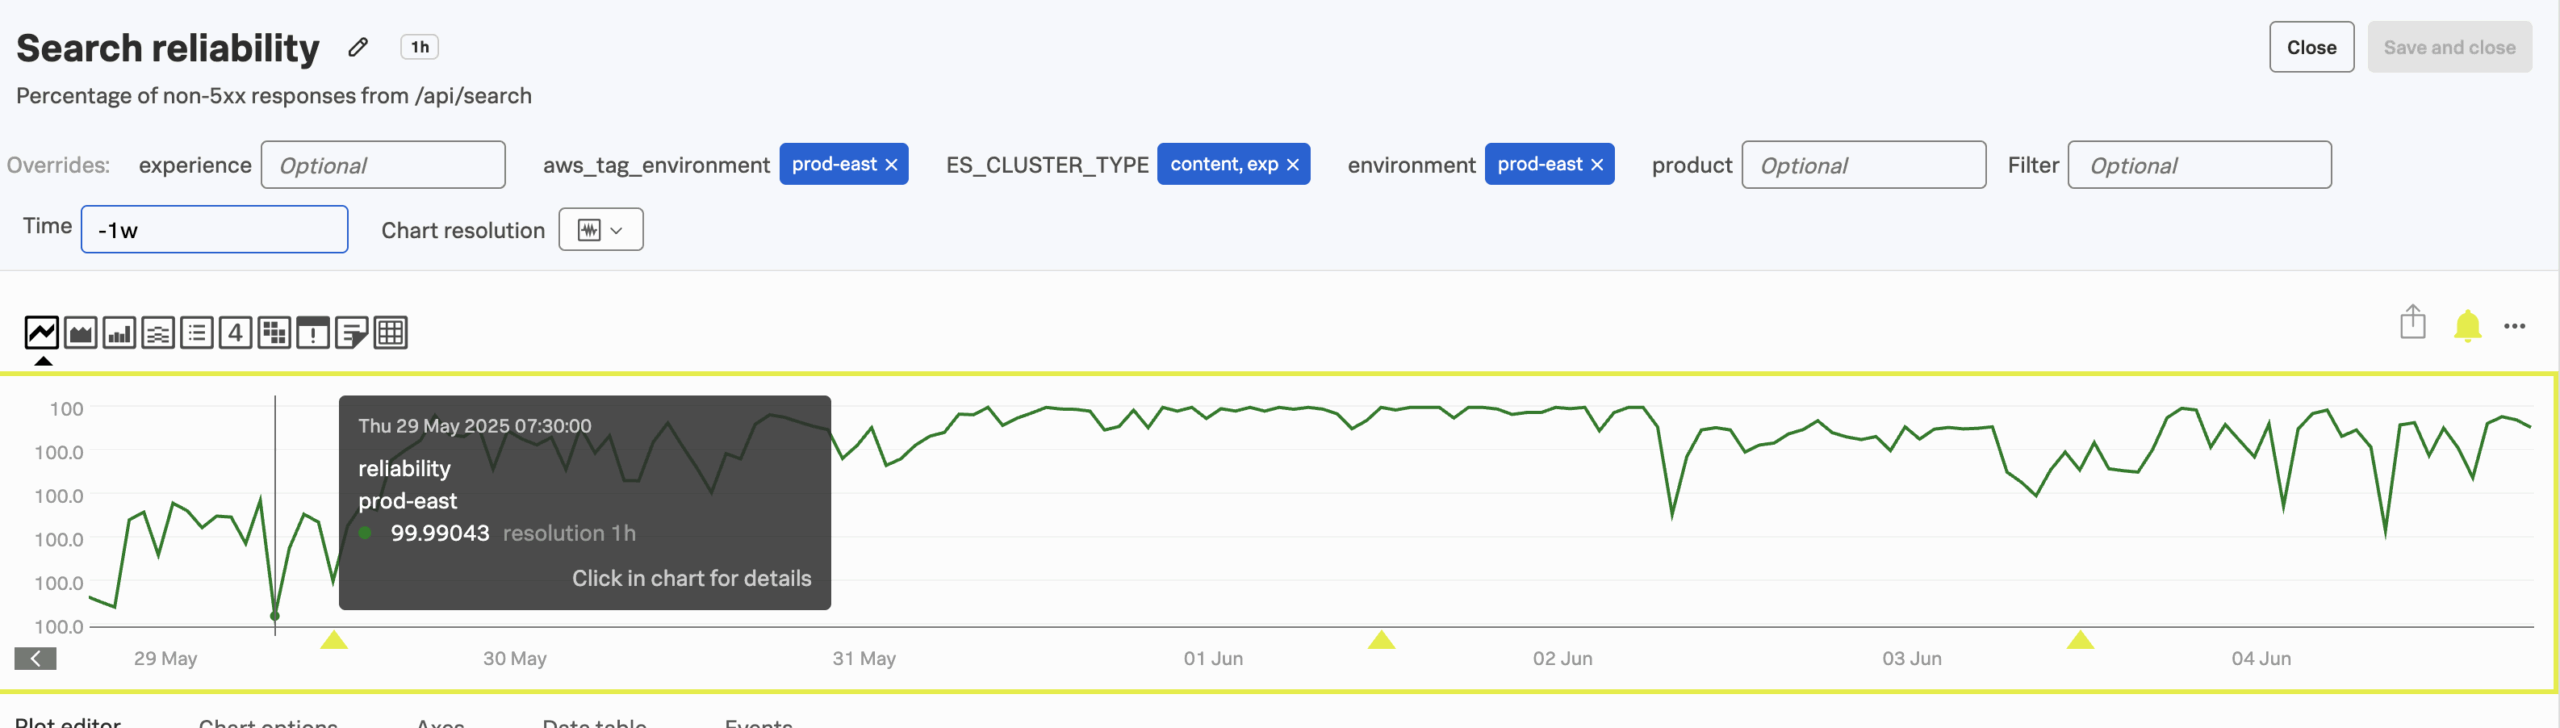
Task: Open the share chart icon
Action: pos(2413,322)
